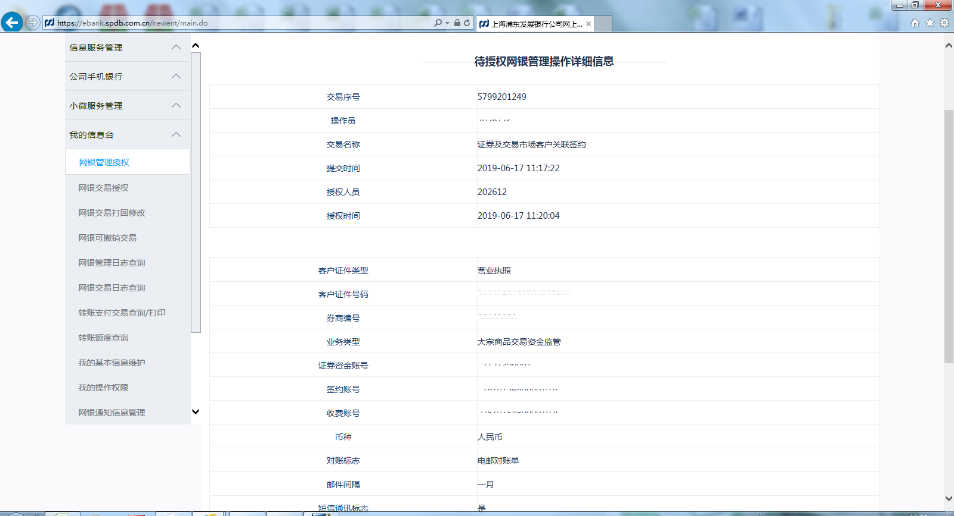
Task: Click the favorites star icon
Action: click(x=929, y=22)
